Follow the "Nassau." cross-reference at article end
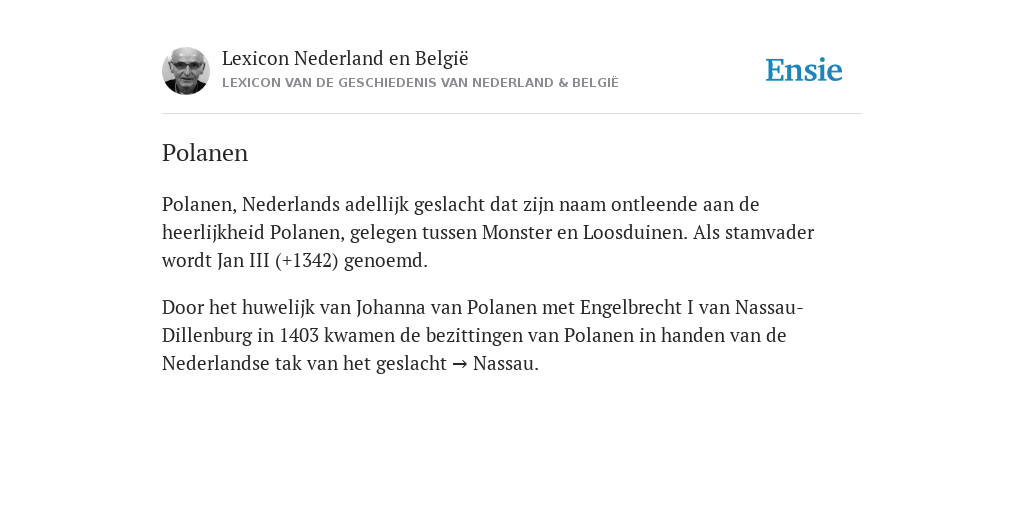The height and width of the screenshot is (512, 1024). pyautogui.click(x=505, y=363)
